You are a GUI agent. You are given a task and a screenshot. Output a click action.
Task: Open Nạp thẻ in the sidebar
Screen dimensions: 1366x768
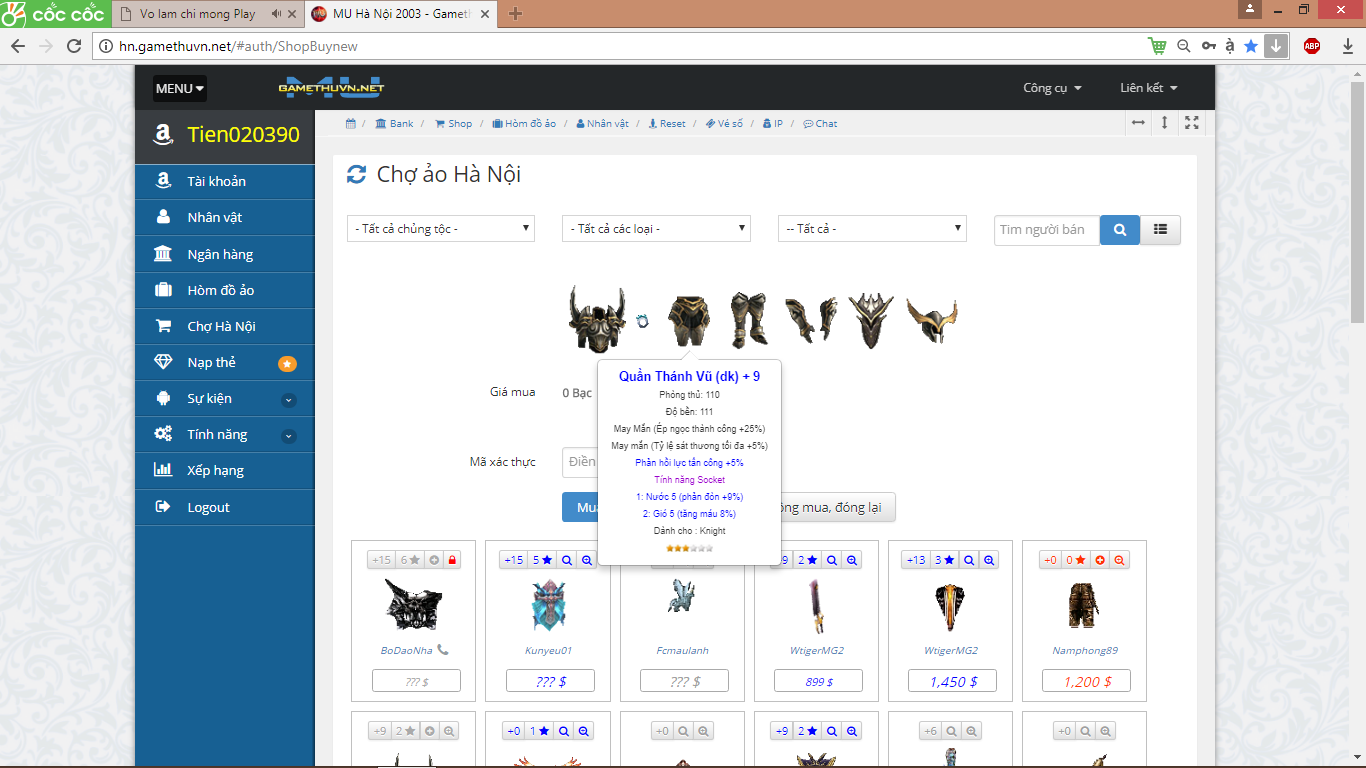click(x=225, y=362)
